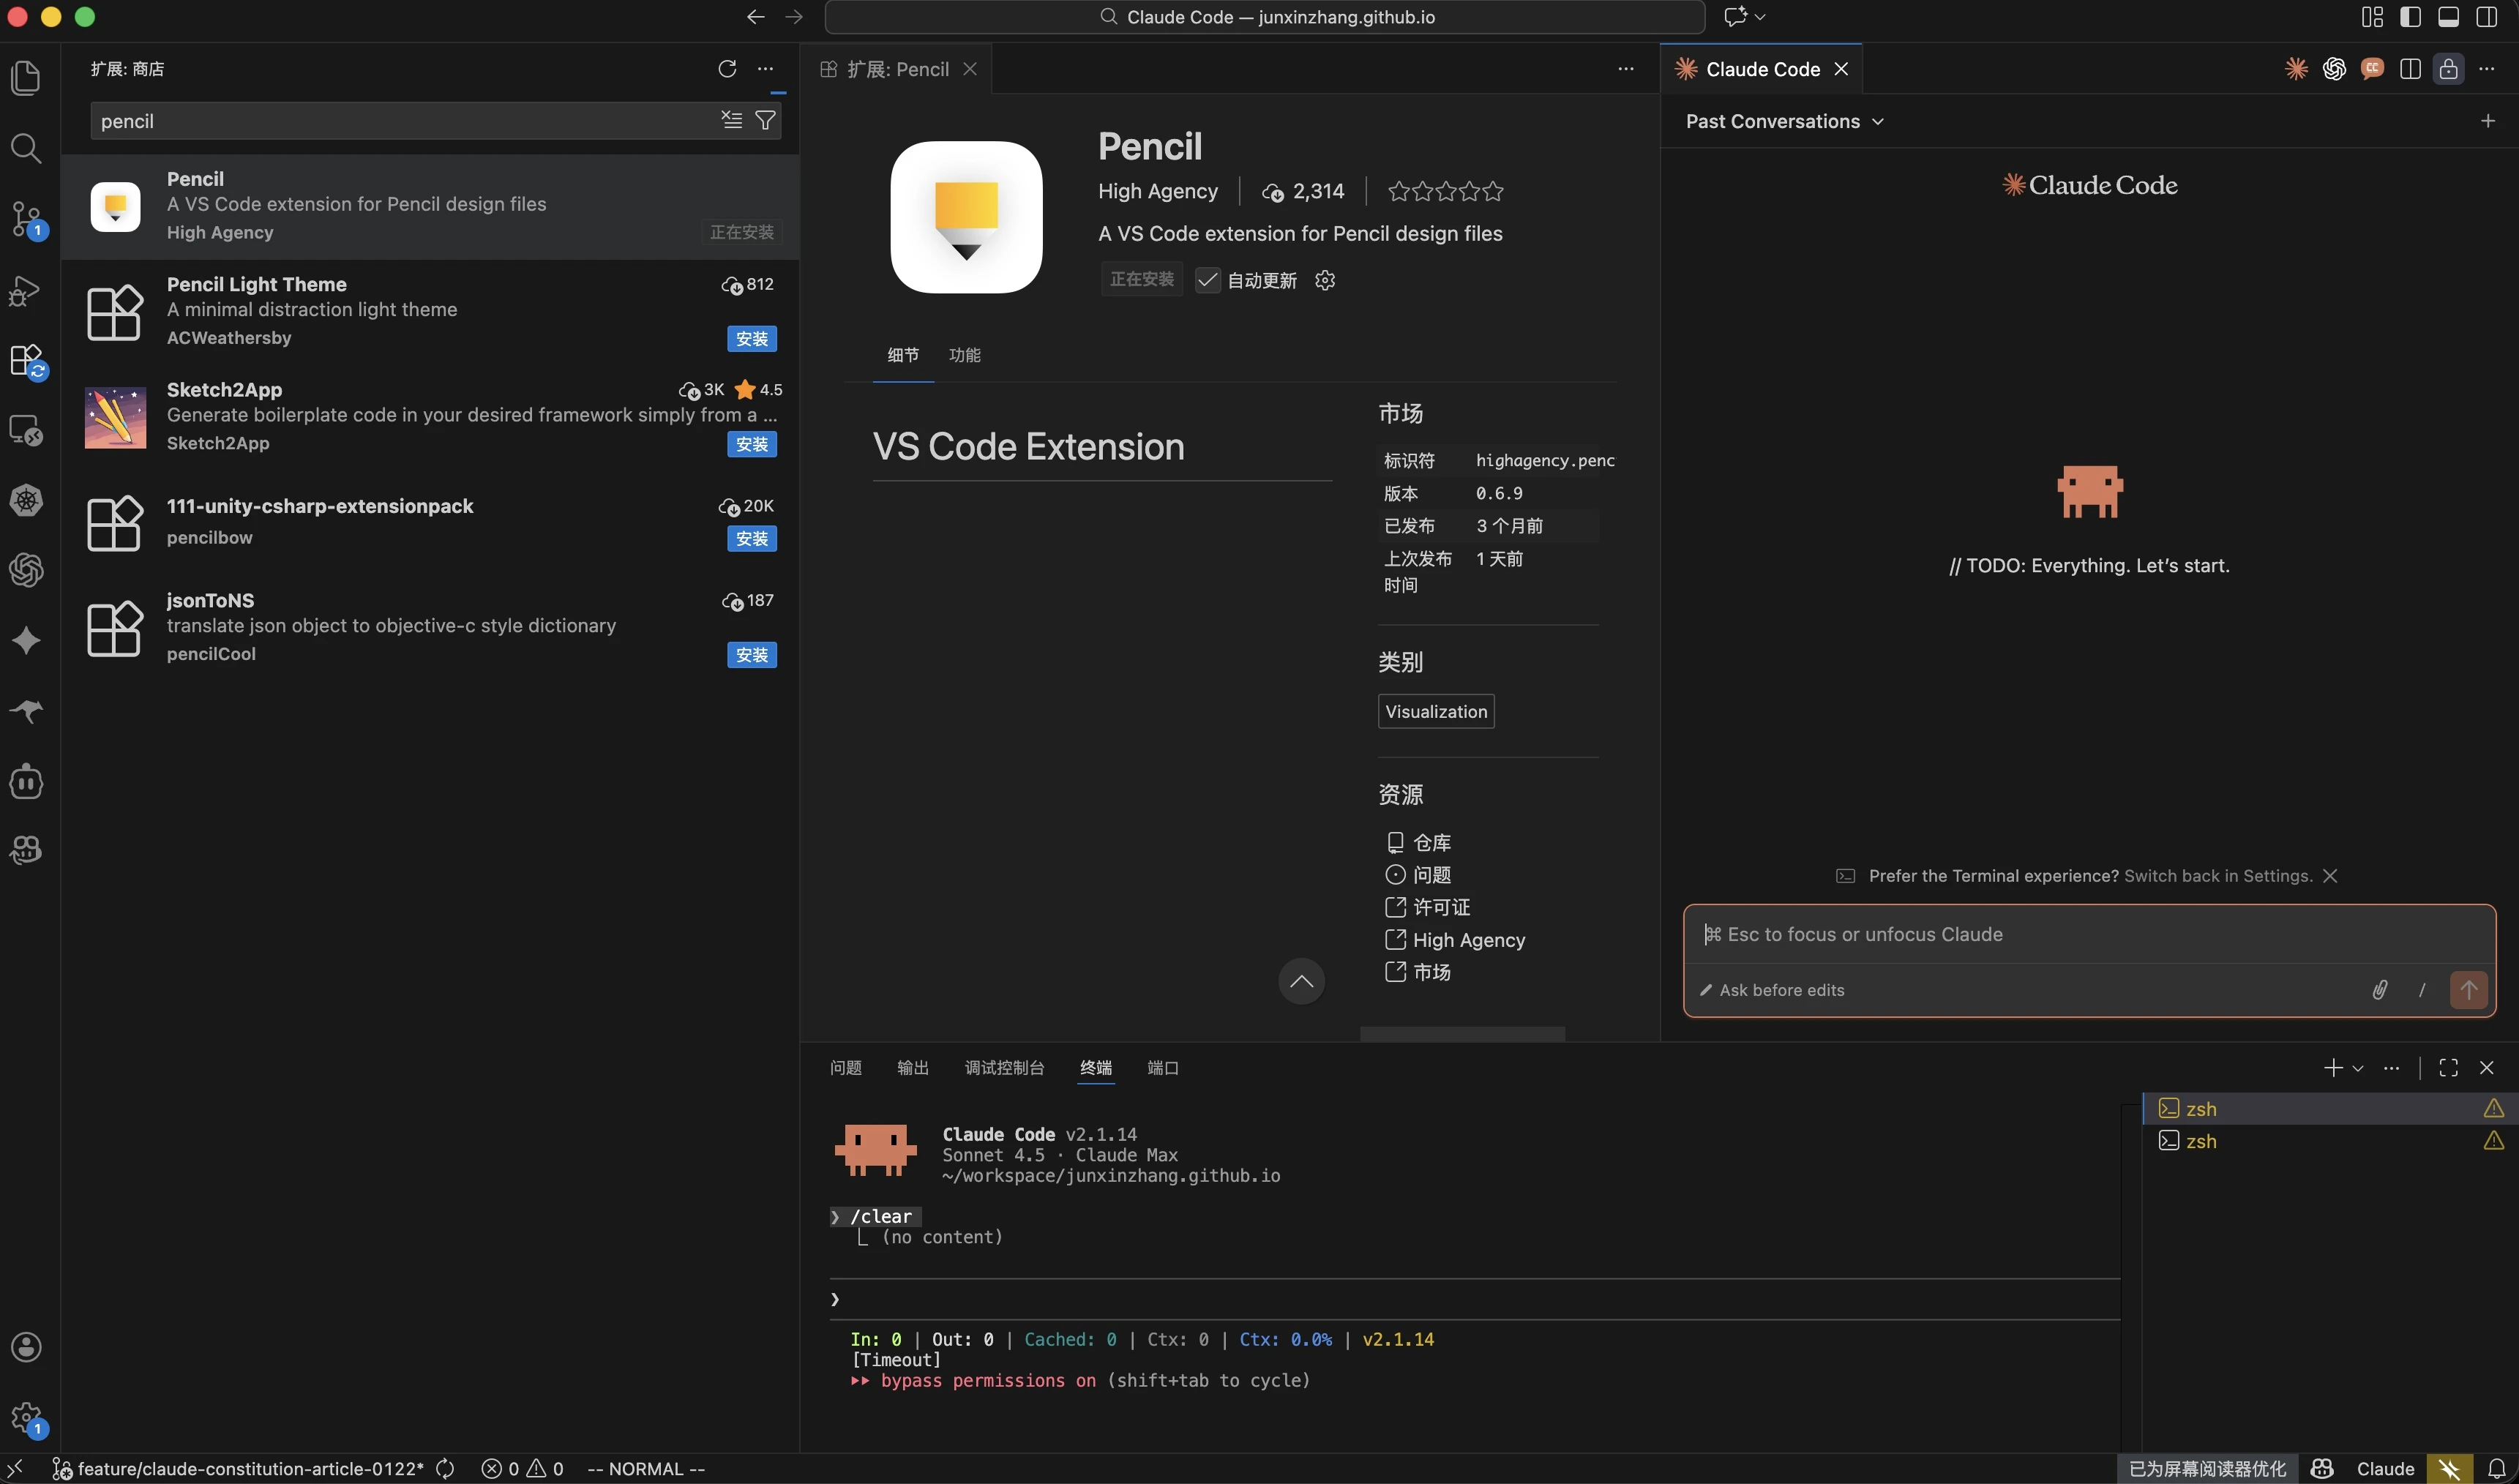This screenshot has height=1484, width=2519.
Task: Toggle the primary sidebar layout button
Action: click(2410, 17)
